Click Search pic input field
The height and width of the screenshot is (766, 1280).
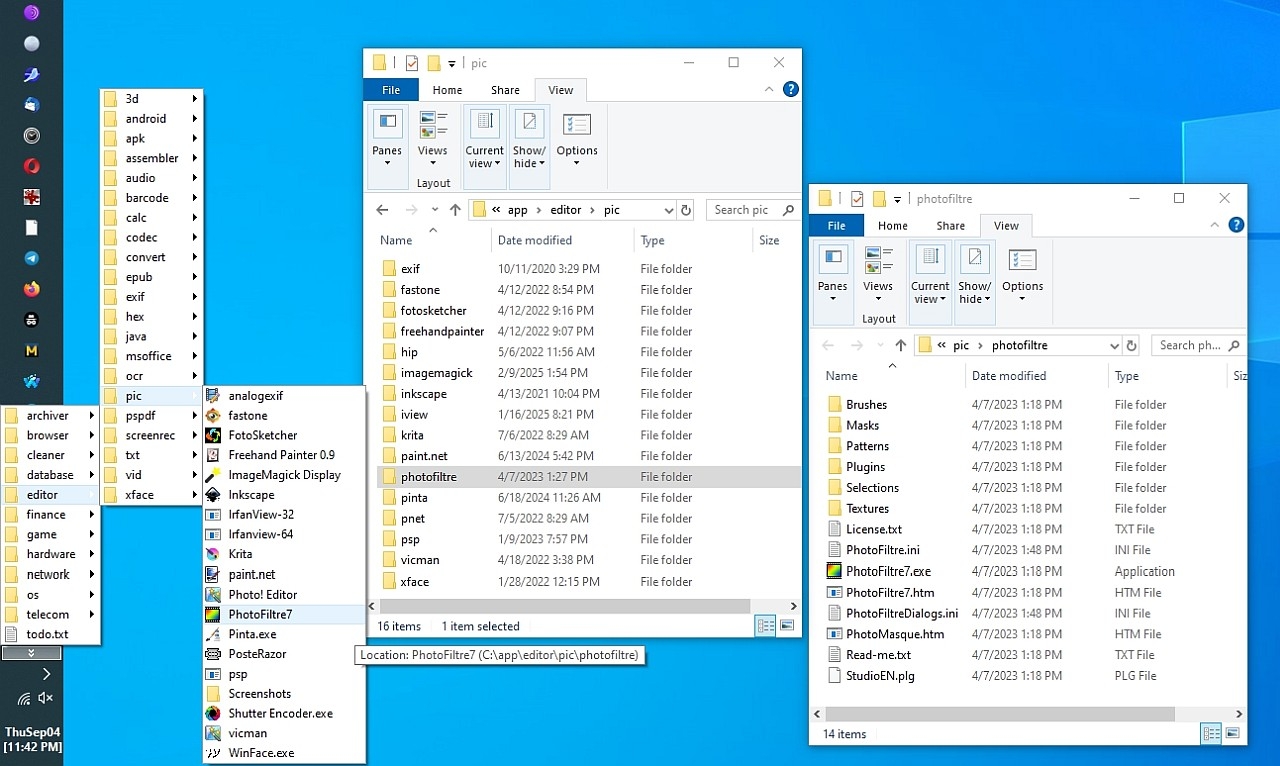pos(751,210)
